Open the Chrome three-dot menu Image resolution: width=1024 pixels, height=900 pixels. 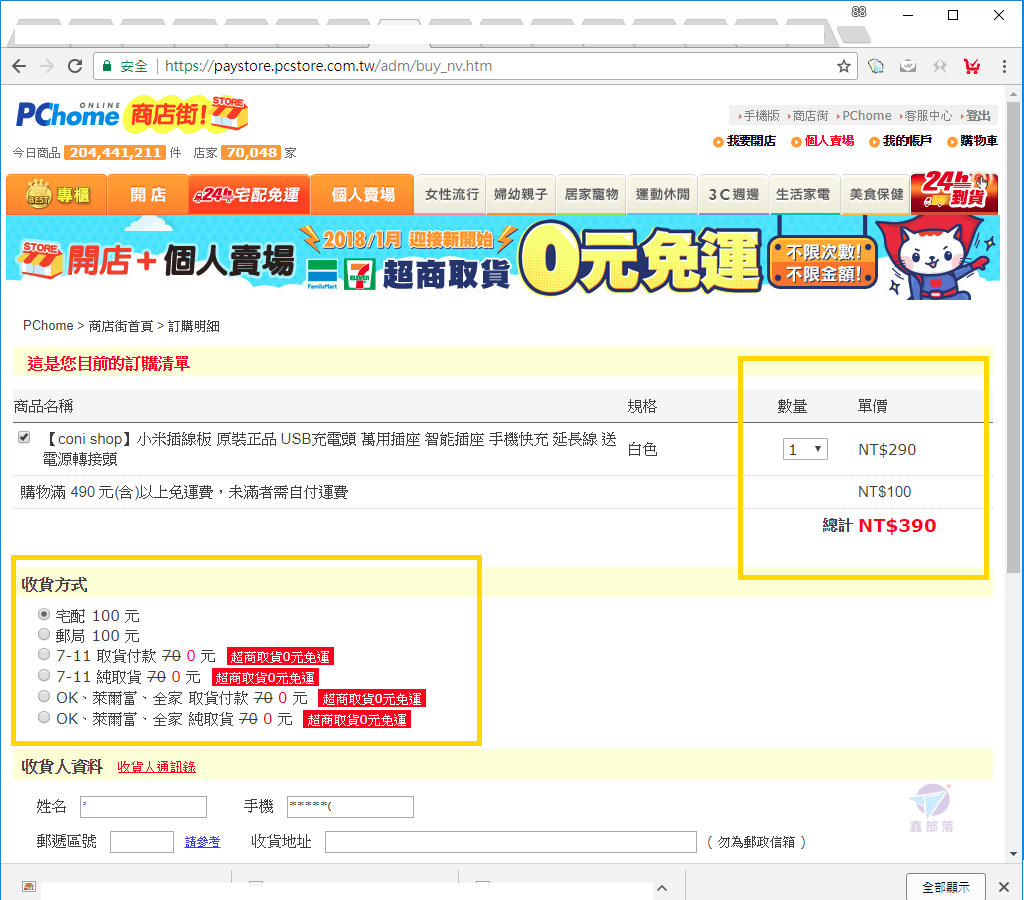(1004, 66)
